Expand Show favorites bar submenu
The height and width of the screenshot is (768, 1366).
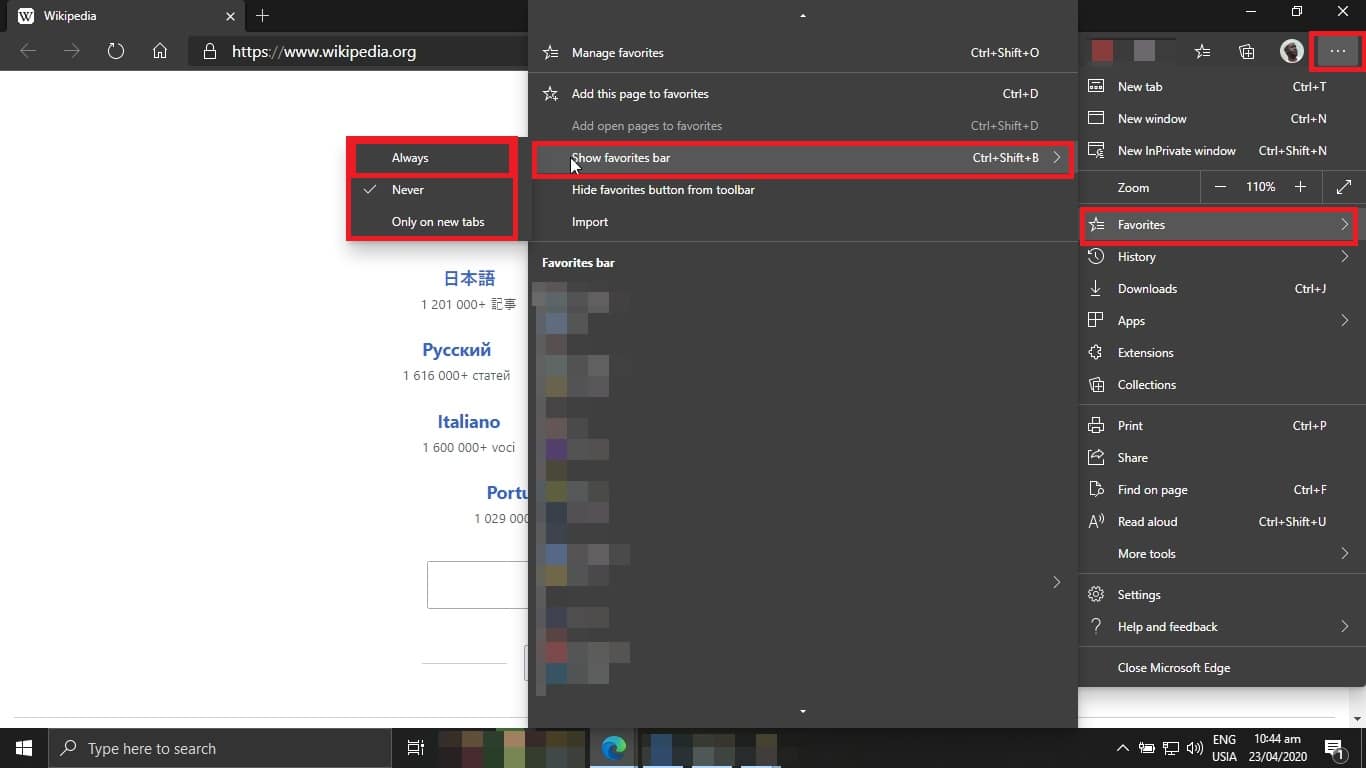[802, 158]
